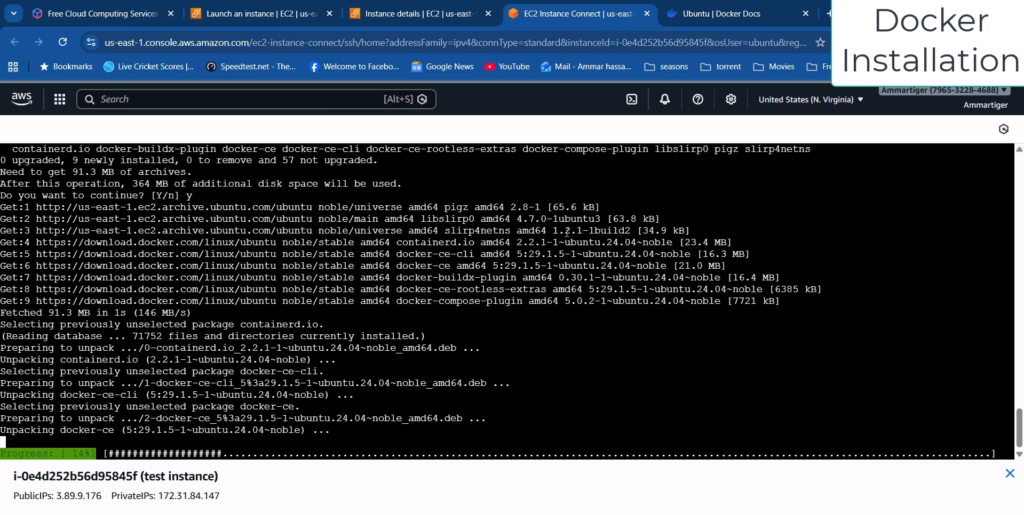This screenshot has width=1024, height=515.
Task: Close the Instance details tab
Action: (488, 14)
